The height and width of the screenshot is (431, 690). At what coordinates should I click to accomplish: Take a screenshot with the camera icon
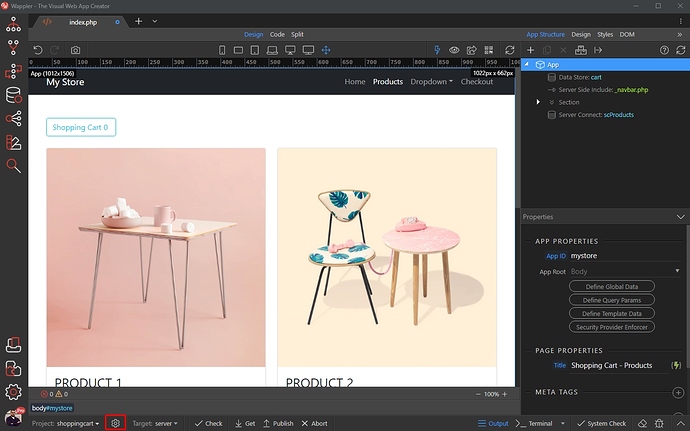click(x=75, y=50)
